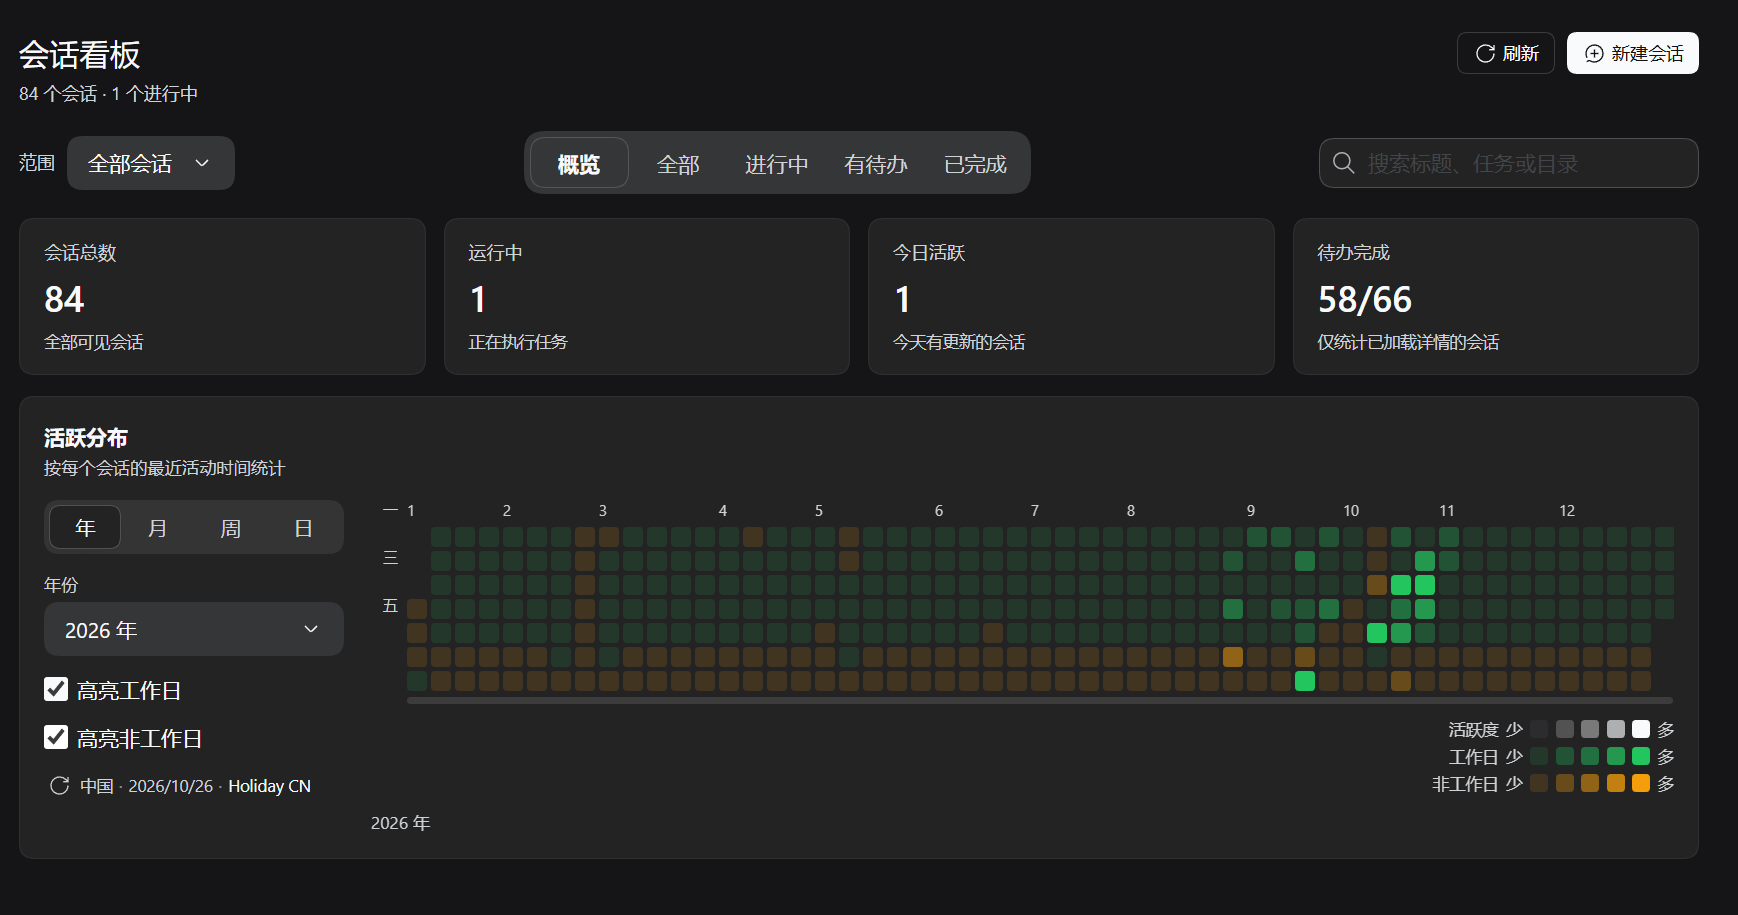Click the 搜索标题、任务或目录 search field

pyautogui.click(x=1509, y=163)
